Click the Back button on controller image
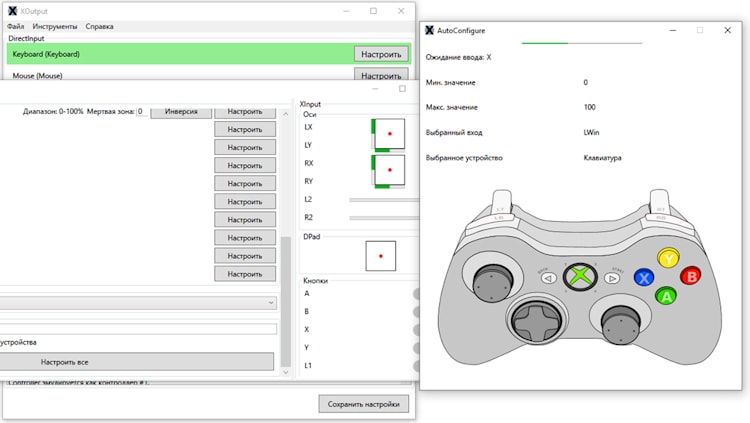Viewport: 750px width, 423px height. pyautogui.click(x=549, y=278)
